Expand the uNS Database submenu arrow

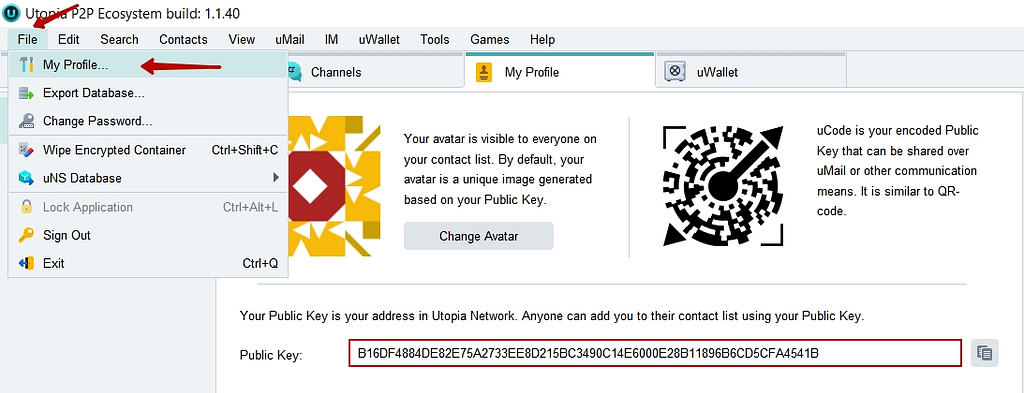(276, 178)
